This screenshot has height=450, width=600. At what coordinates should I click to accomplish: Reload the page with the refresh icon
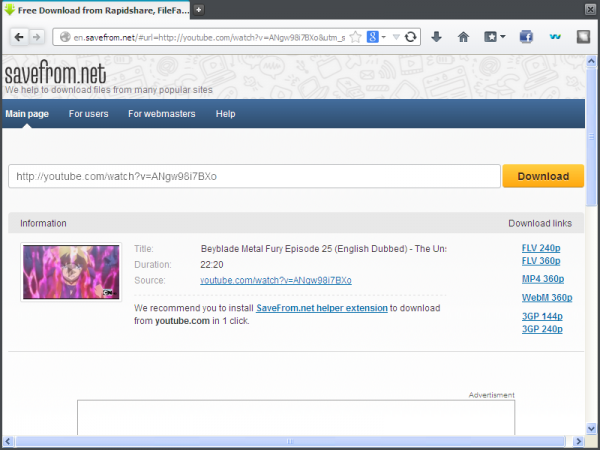click(x=411, y=37)
